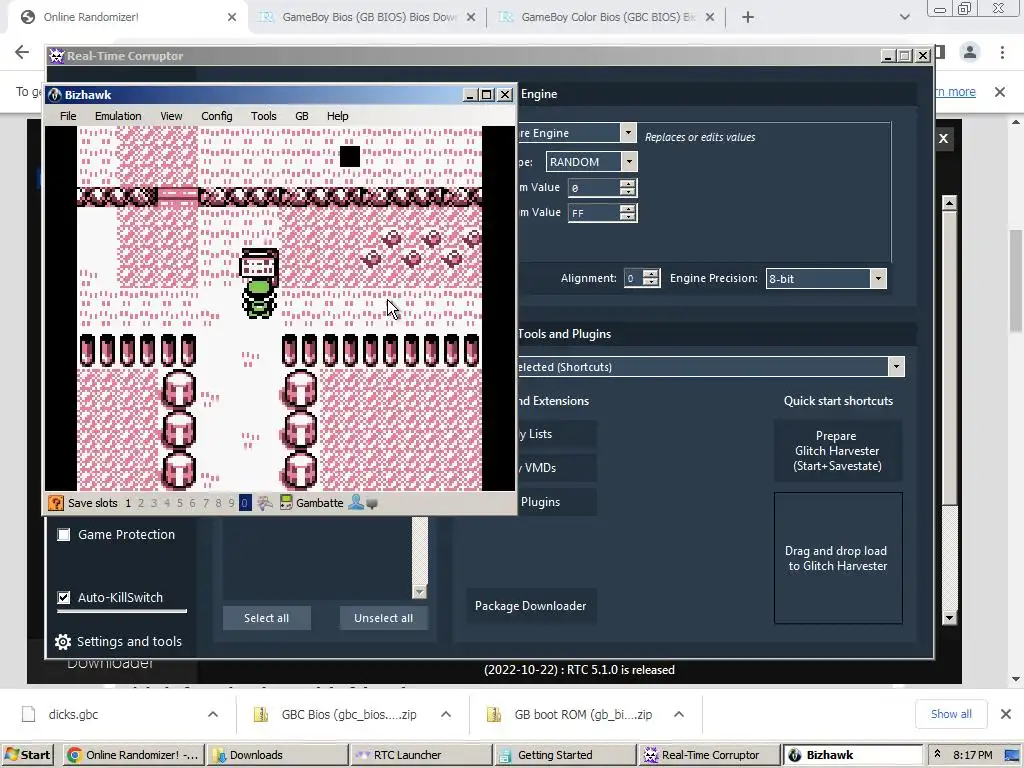Click the Unselect all button
This screenshot has height=768, width=1024.
383,618
